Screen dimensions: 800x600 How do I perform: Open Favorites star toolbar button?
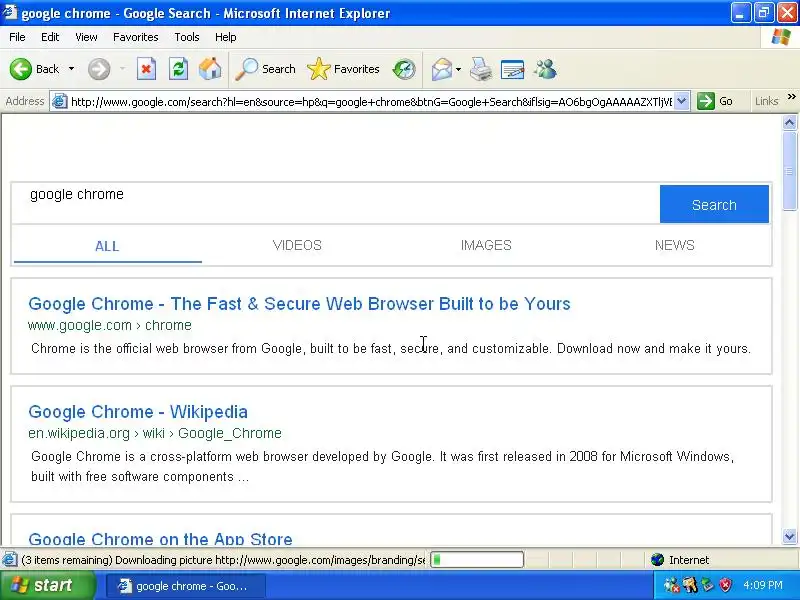click(343, 69)
